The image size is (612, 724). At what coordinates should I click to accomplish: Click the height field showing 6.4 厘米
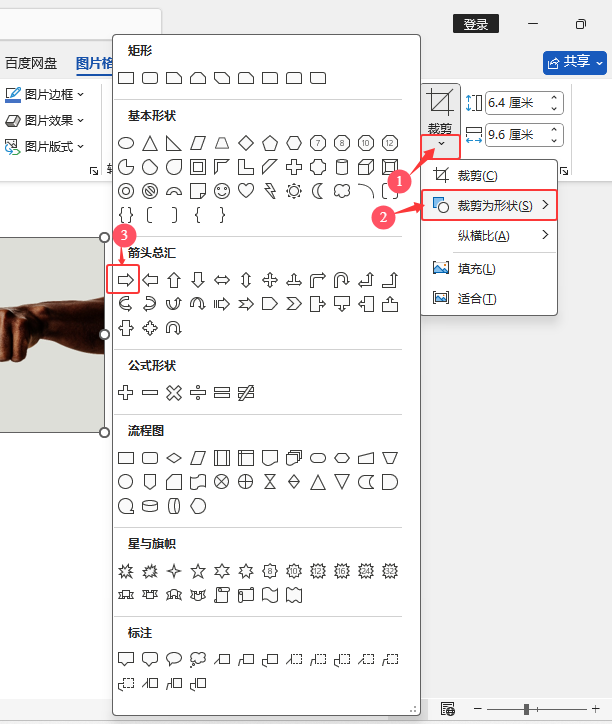point(524,103)
